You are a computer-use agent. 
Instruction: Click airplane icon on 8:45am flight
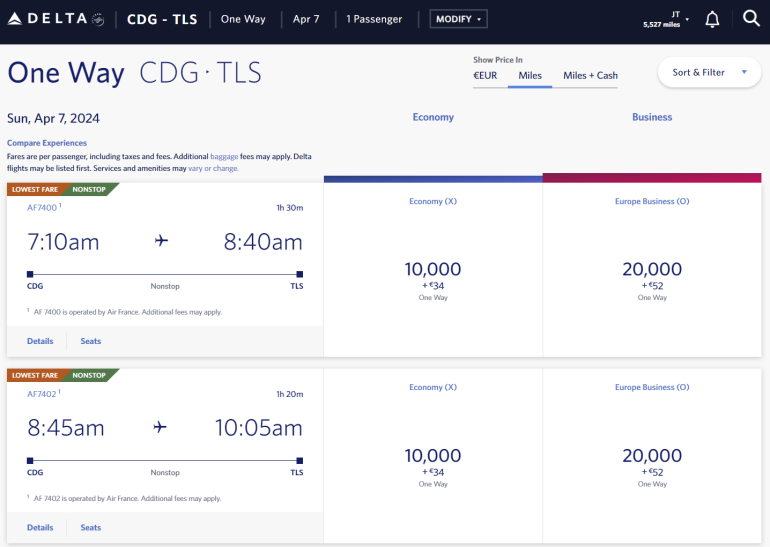161,427
